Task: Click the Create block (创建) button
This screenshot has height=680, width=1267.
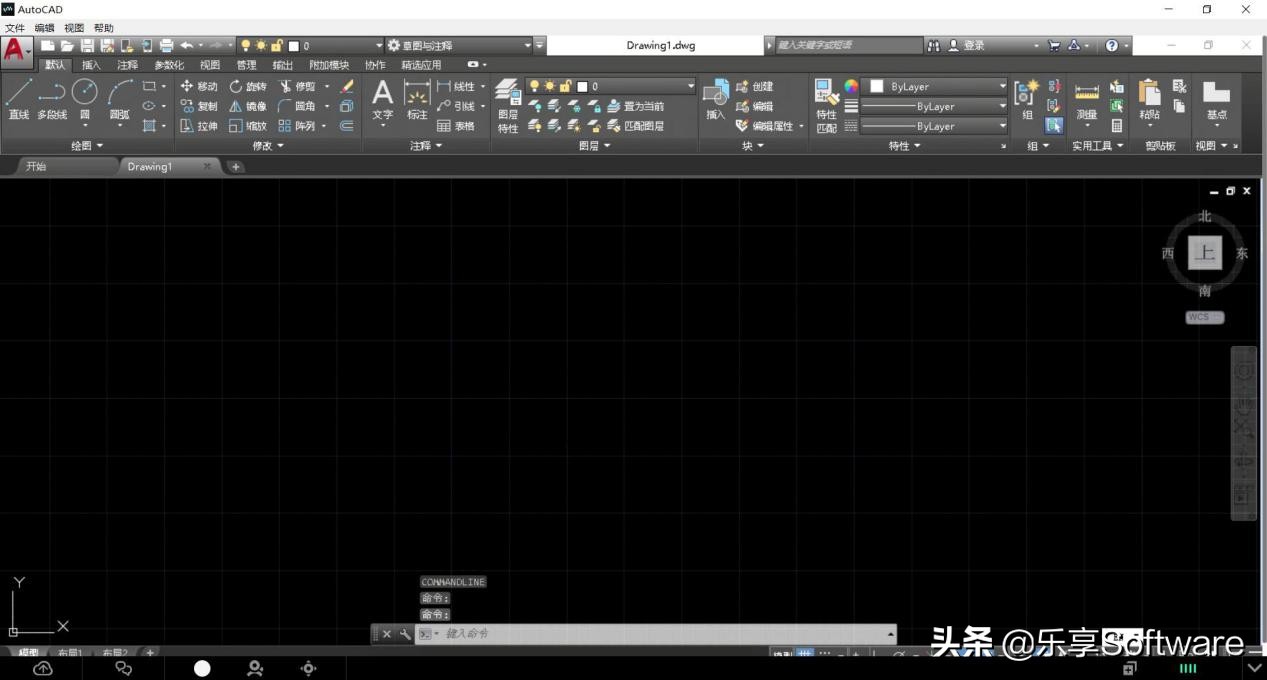Action: 755,86
